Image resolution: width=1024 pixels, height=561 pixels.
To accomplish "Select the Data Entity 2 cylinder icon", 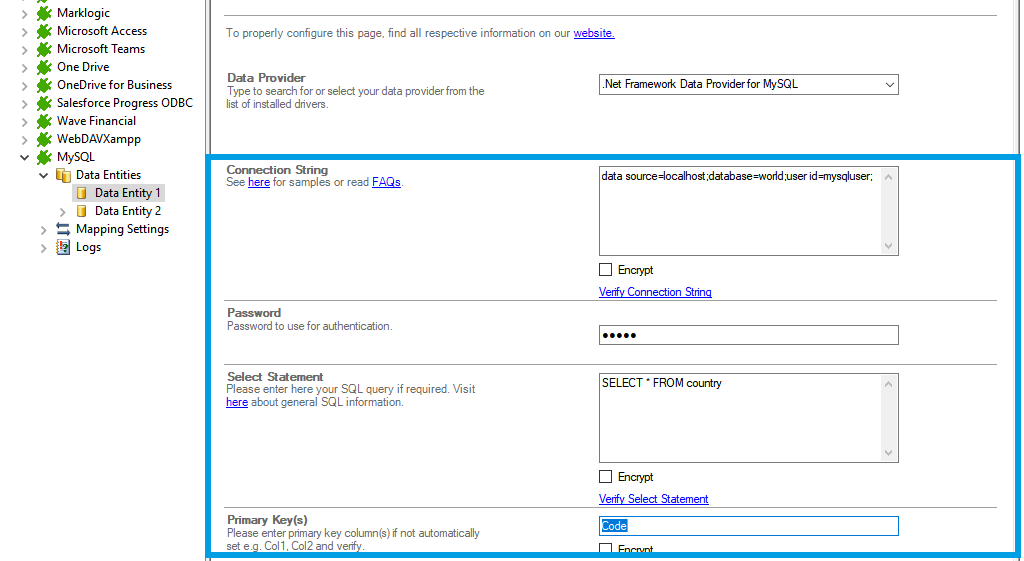I will point(82,211).
